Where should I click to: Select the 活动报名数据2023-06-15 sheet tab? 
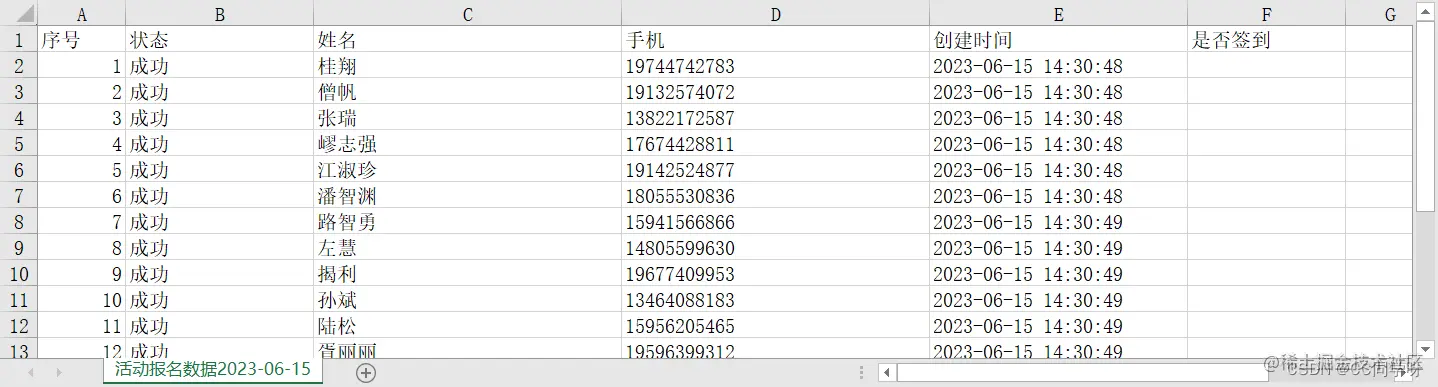pyautogui.click(x=212, y=370)
